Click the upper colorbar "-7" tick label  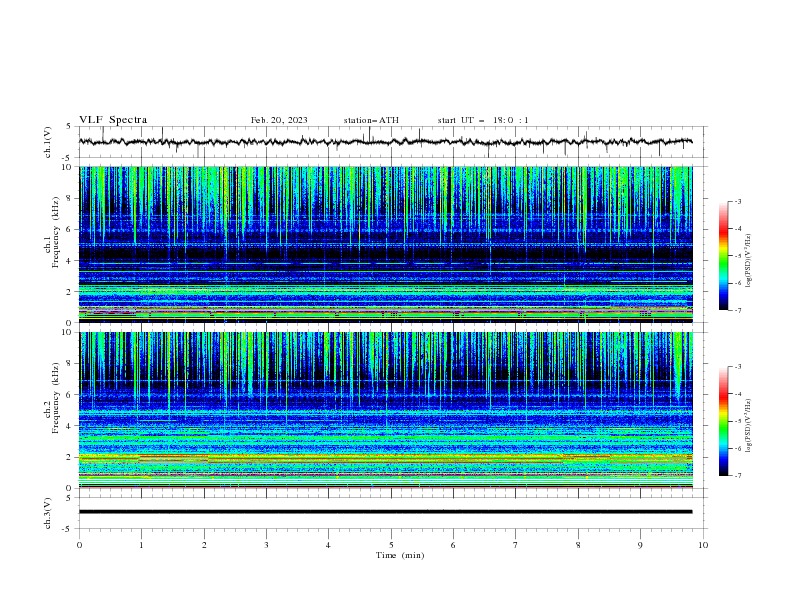coord(738,310)
